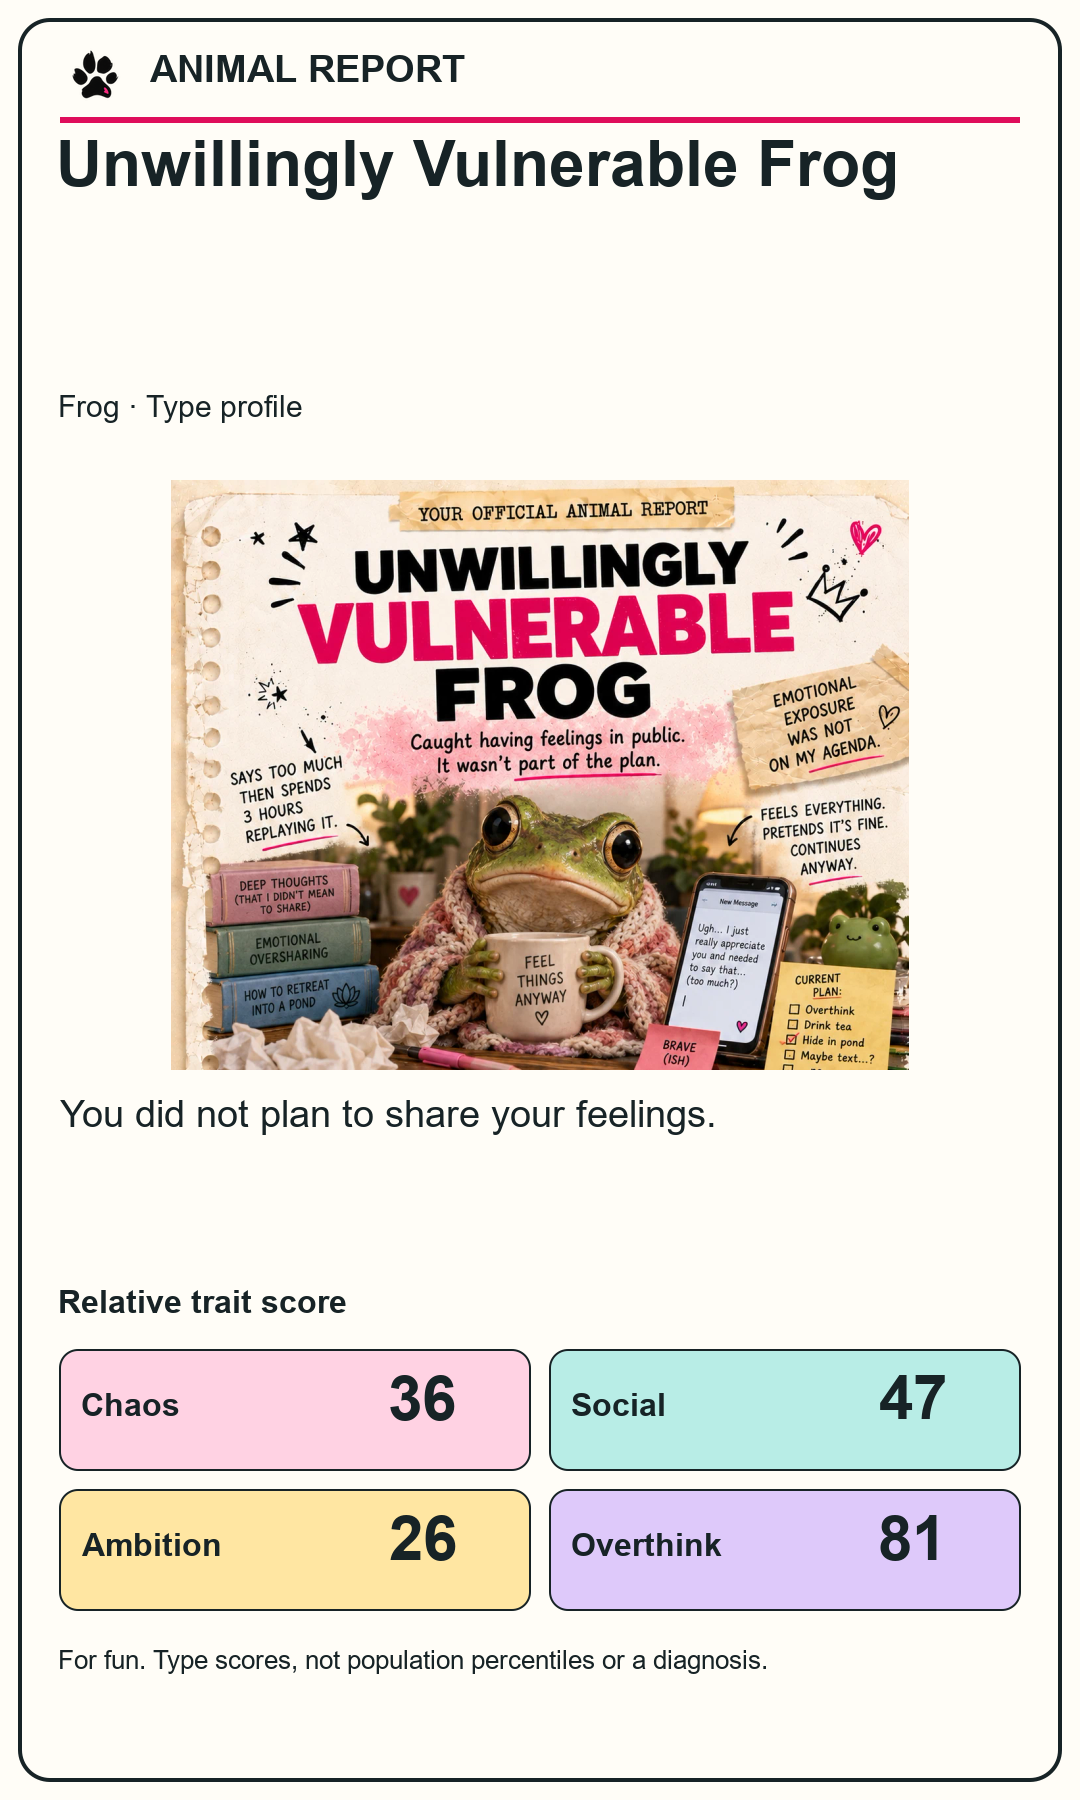Select the purple Overthink 81 card
This screenshot has height=1800, width=1080.
point(785,1550)
